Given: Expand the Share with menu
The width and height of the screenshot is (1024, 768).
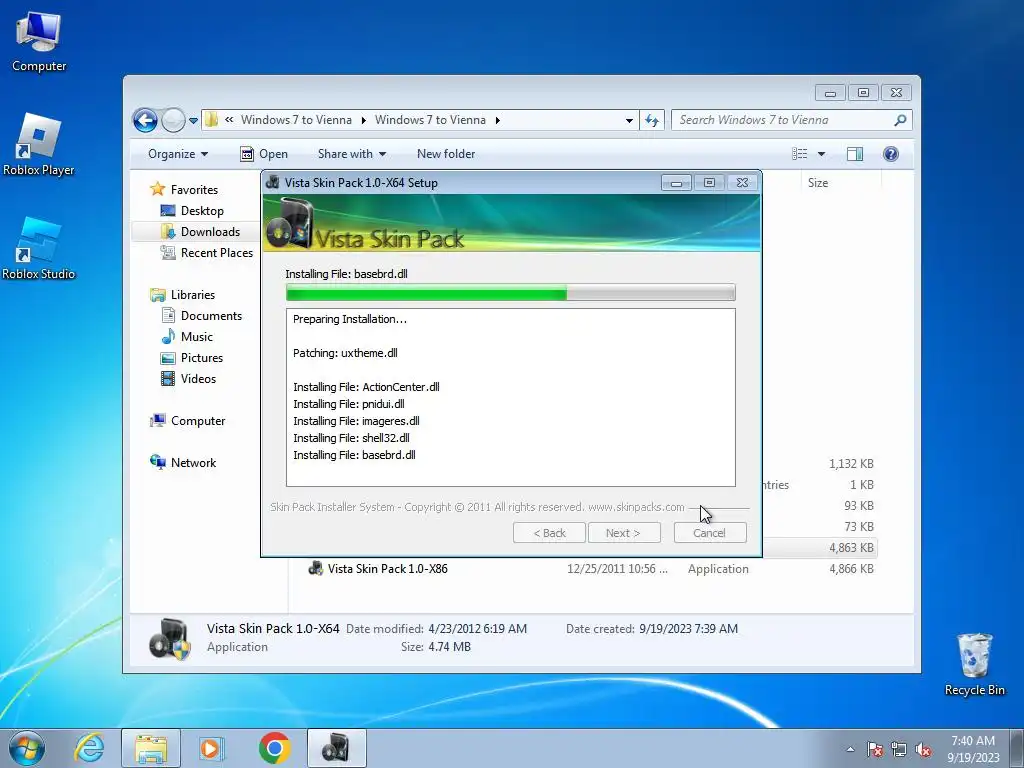Looking at the screenshot, I should tap(351, 154).
